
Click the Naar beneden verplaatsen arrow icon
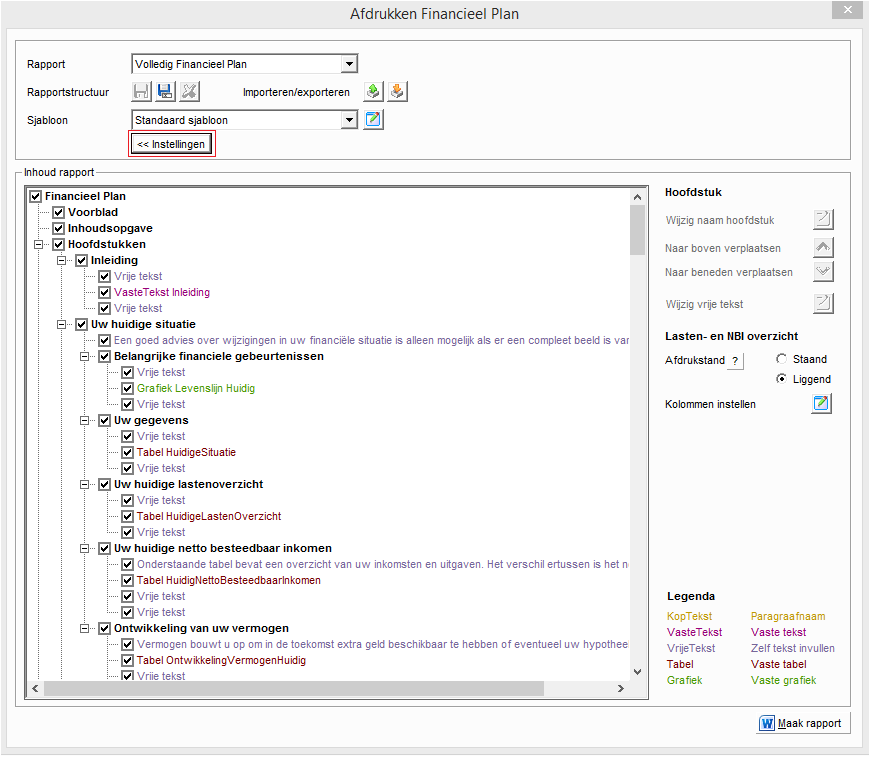(823, 271)
